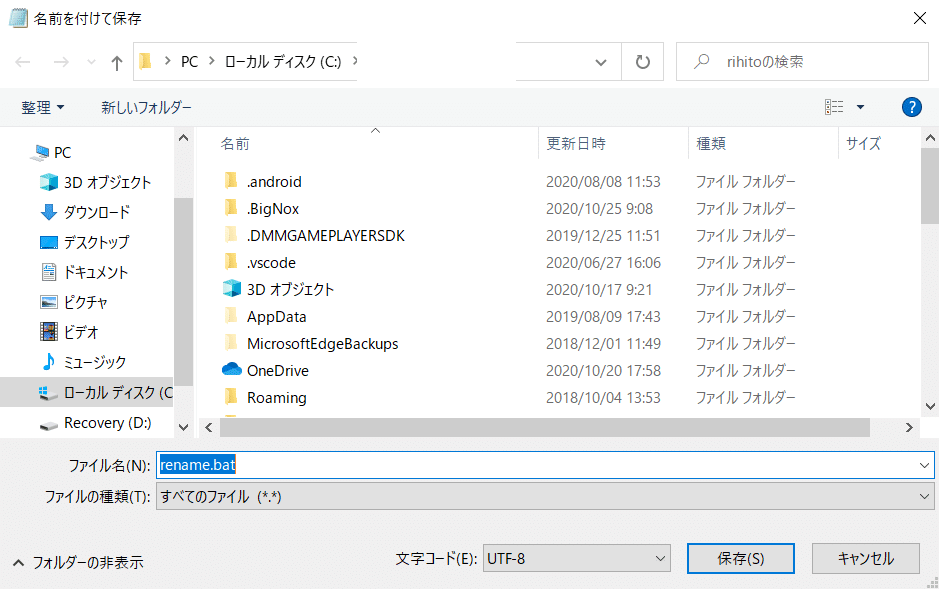The image size is (939, 589).
Task: Click 3D オブジェクト cube icon in file list
Action: pos(232,289)
